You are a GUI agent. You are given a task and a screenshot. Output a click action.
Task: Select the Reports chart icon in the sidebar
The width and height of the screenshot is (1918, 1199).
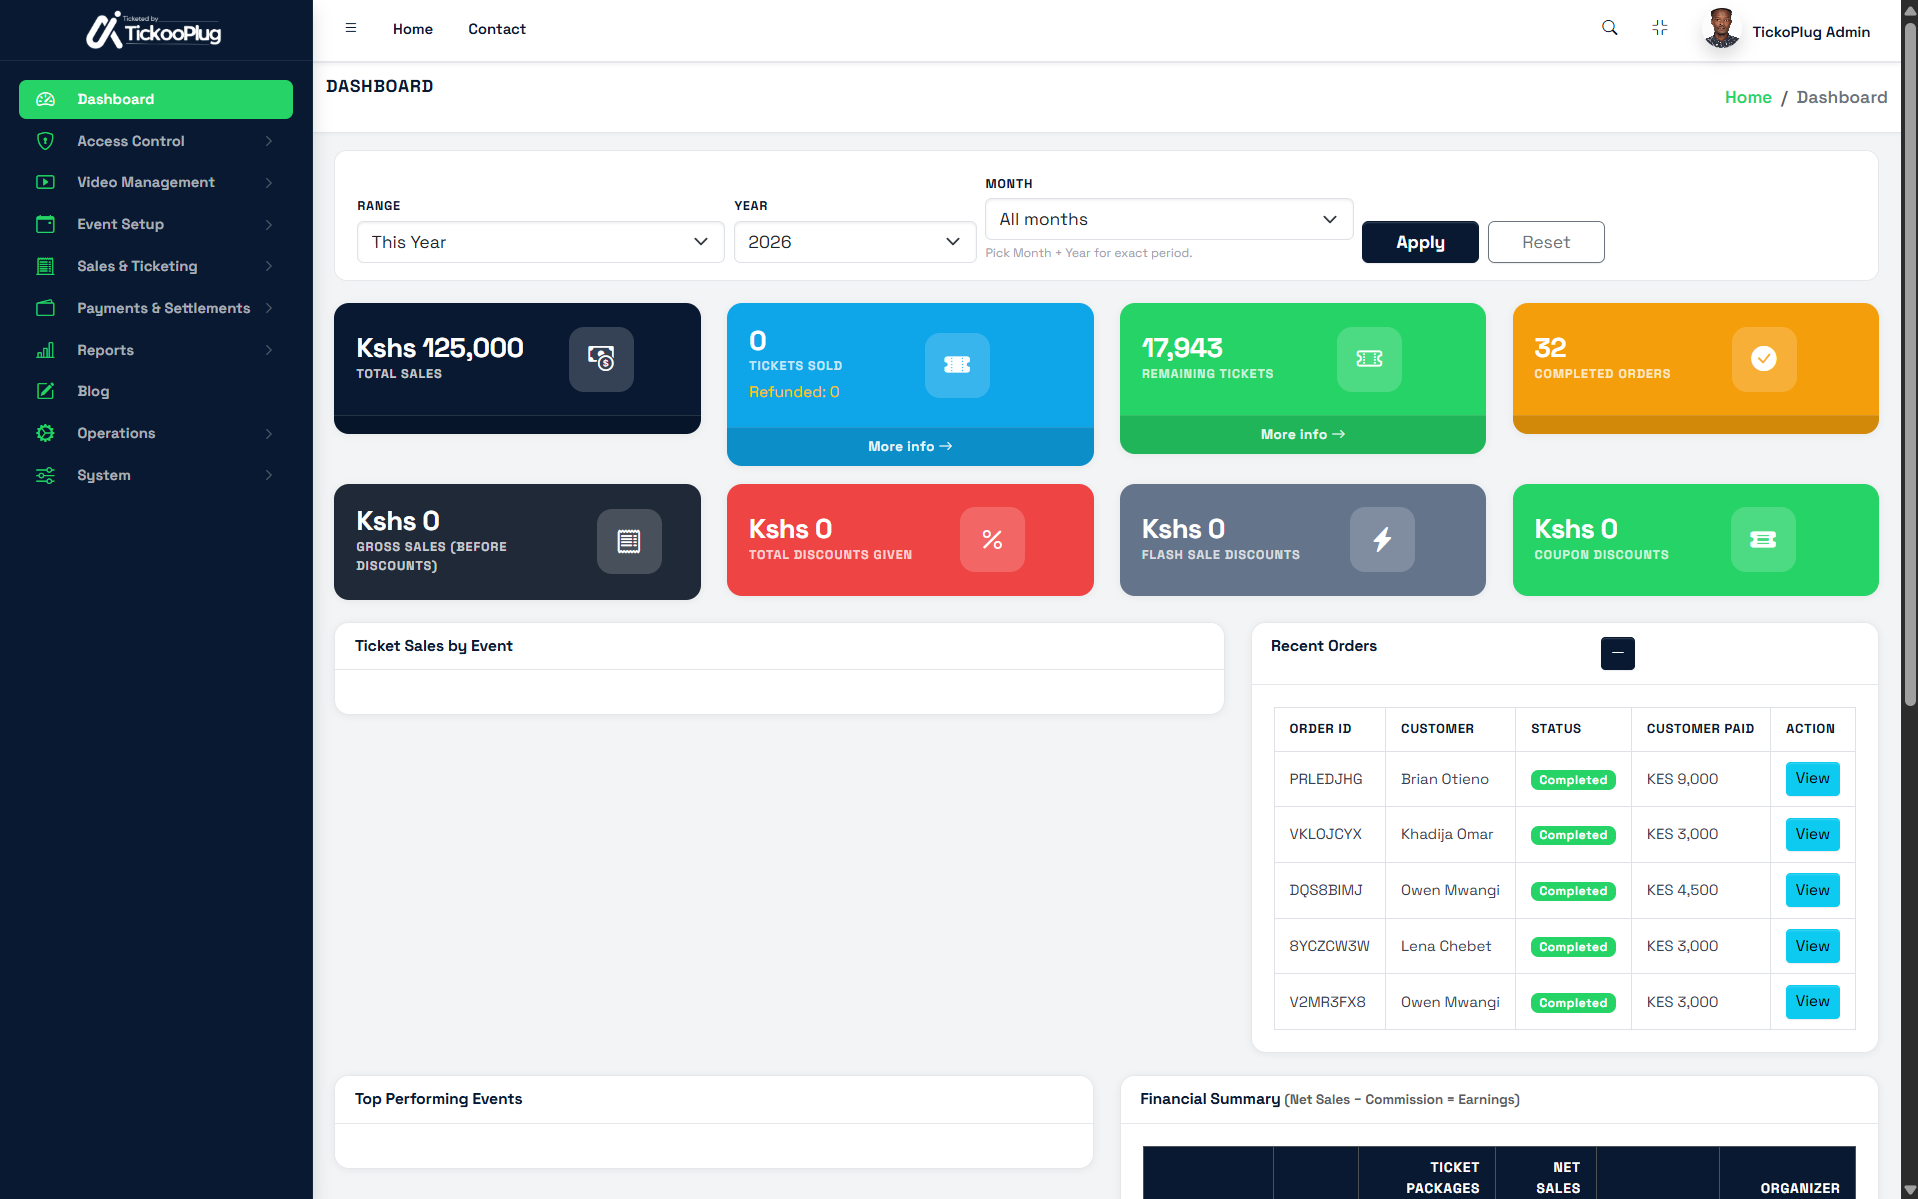45,350
